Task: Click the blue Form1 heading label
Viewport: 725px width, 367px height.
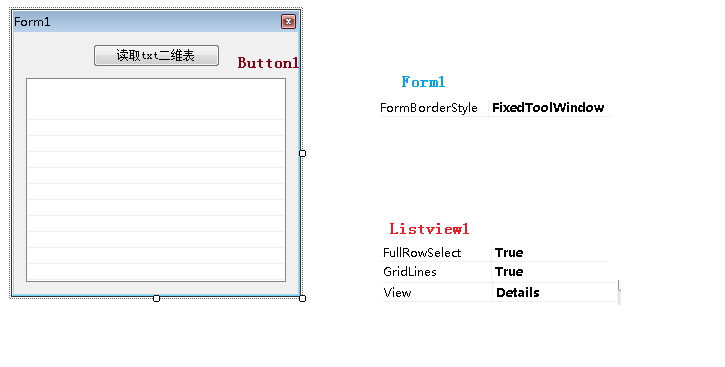Action: tap(423, 82)
